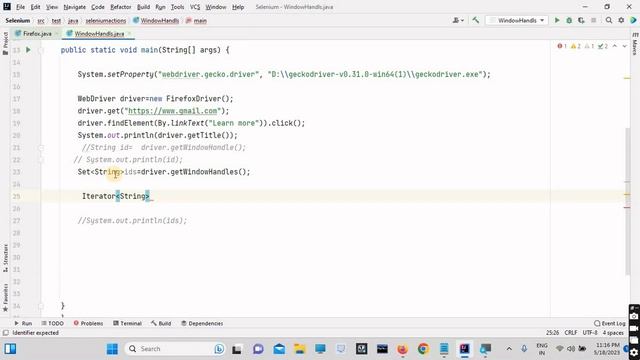Open the Edit menu
Screen dimensions: 640x360
36,7
